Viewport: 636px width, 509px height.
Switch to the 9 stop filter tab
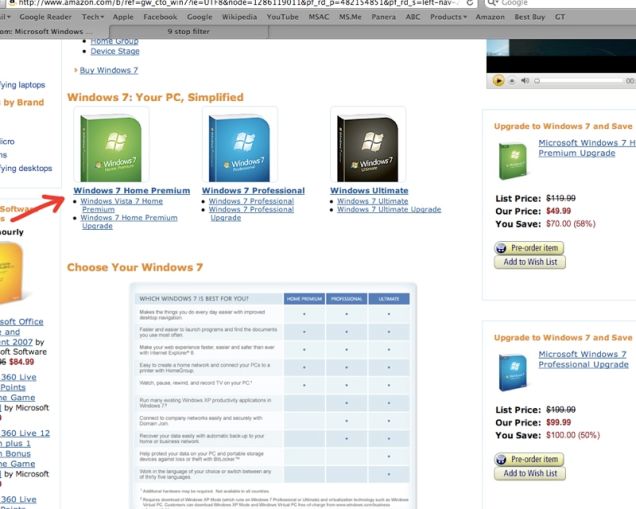pyautogui.click(x=189, y=31)
